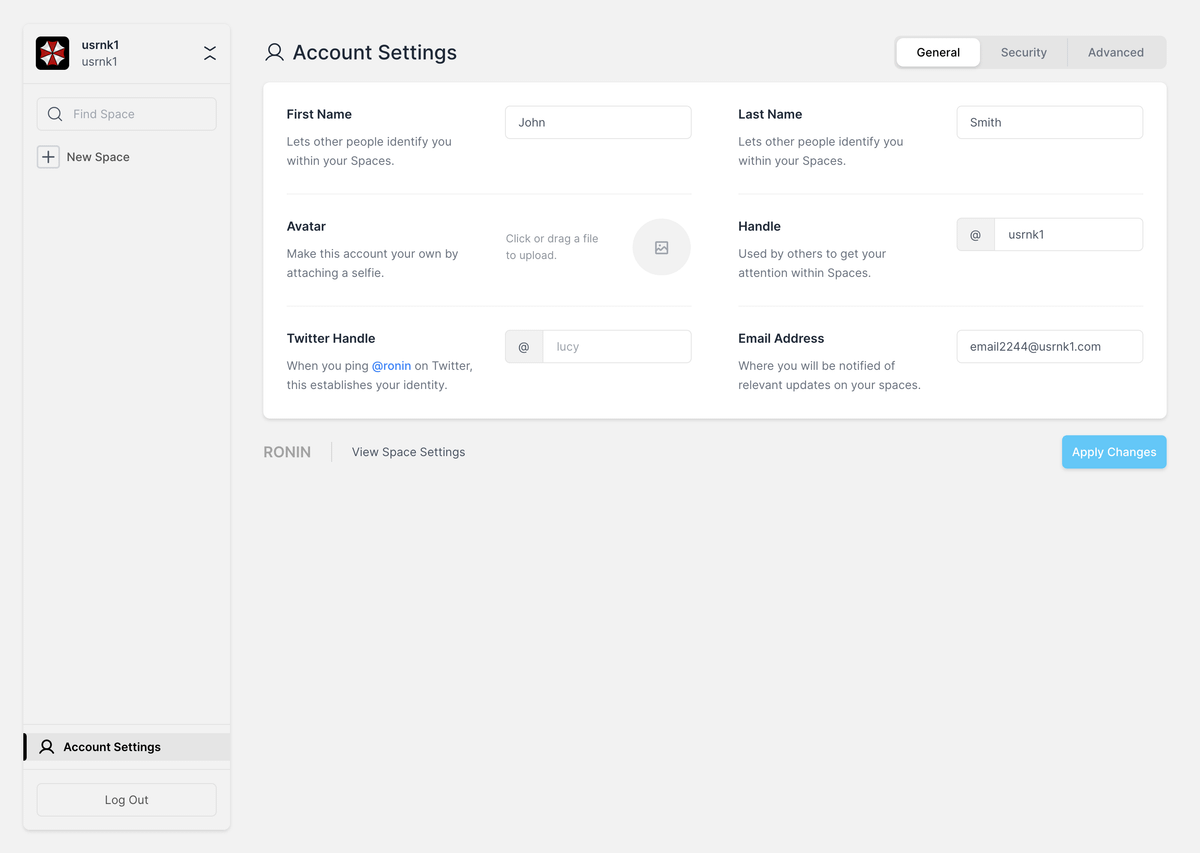Click the plus icon for New Space

click(x=48, y=157)
